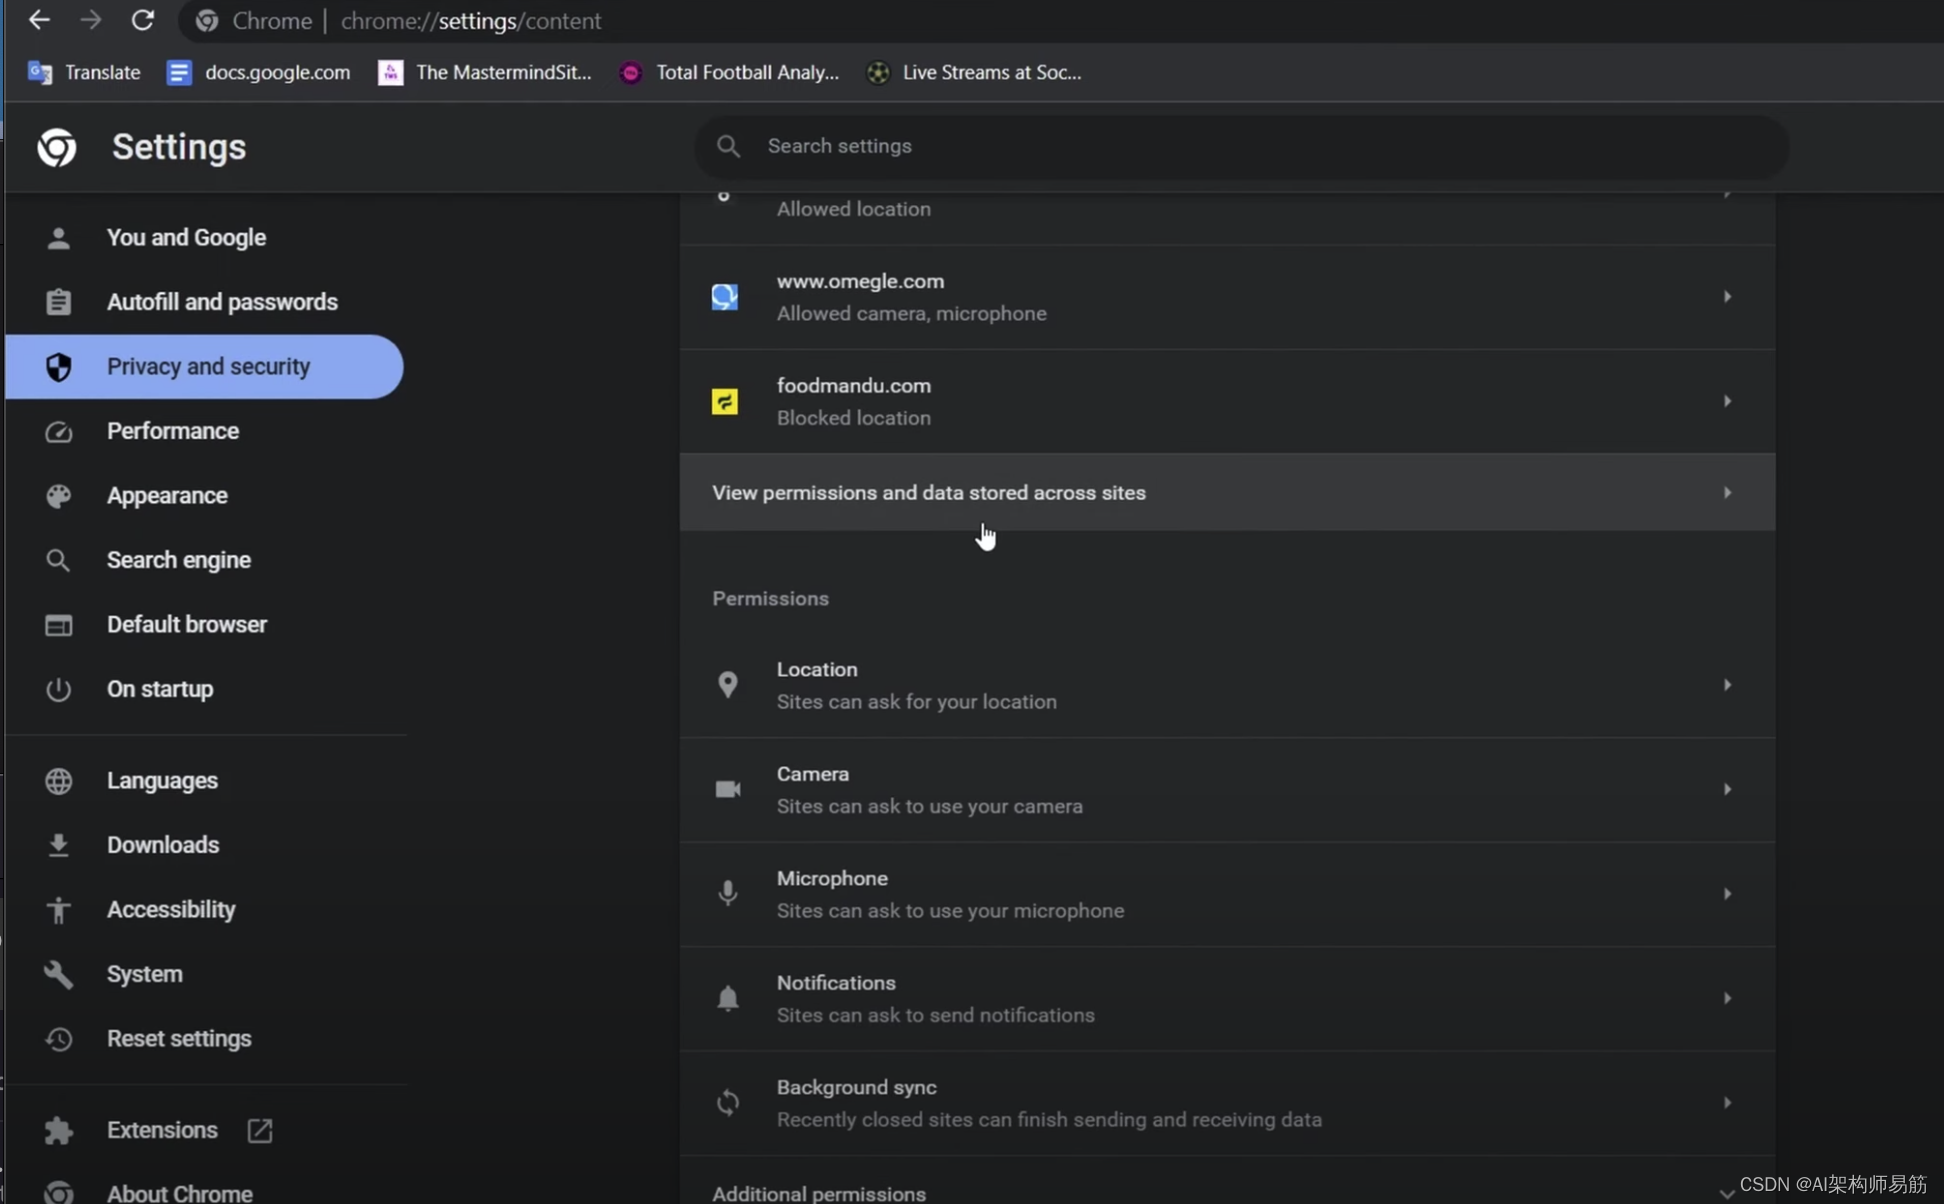Open arrow for View permissions across sites
1944x1204 pixels.
[1727, 493]
